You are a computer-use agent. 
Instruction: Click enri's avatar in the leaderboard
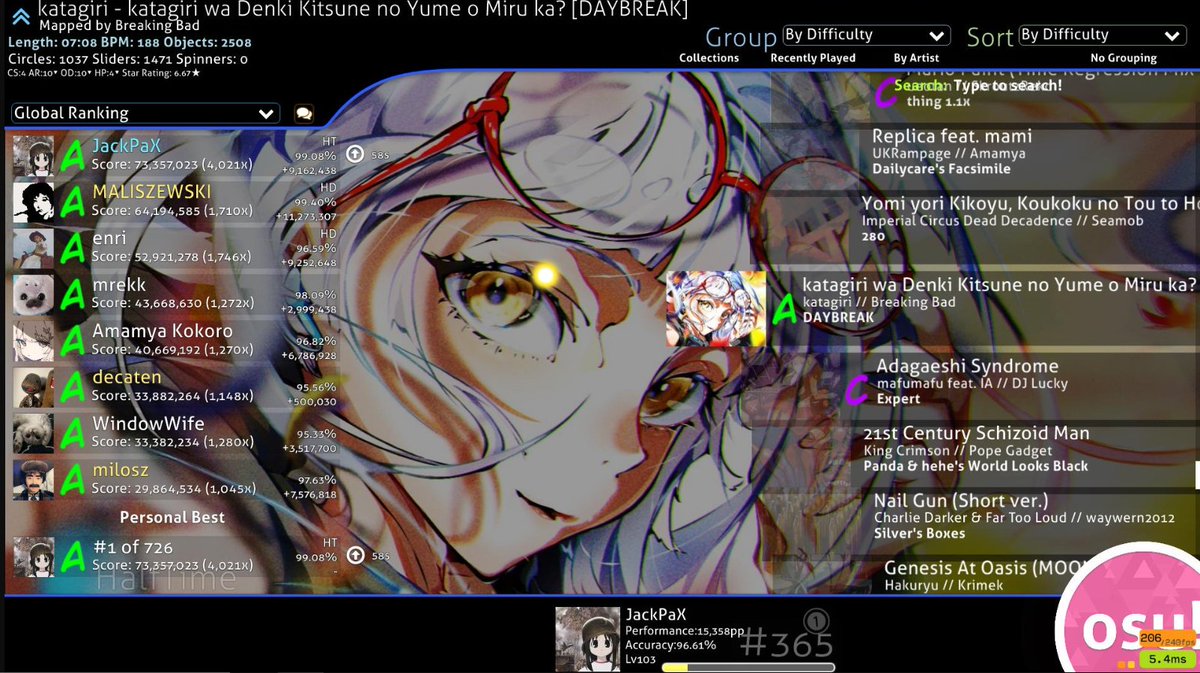33,249
